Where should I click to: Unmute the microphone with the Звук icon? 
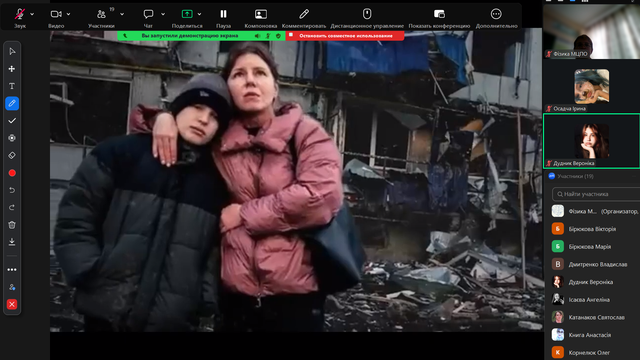point(20,14)
